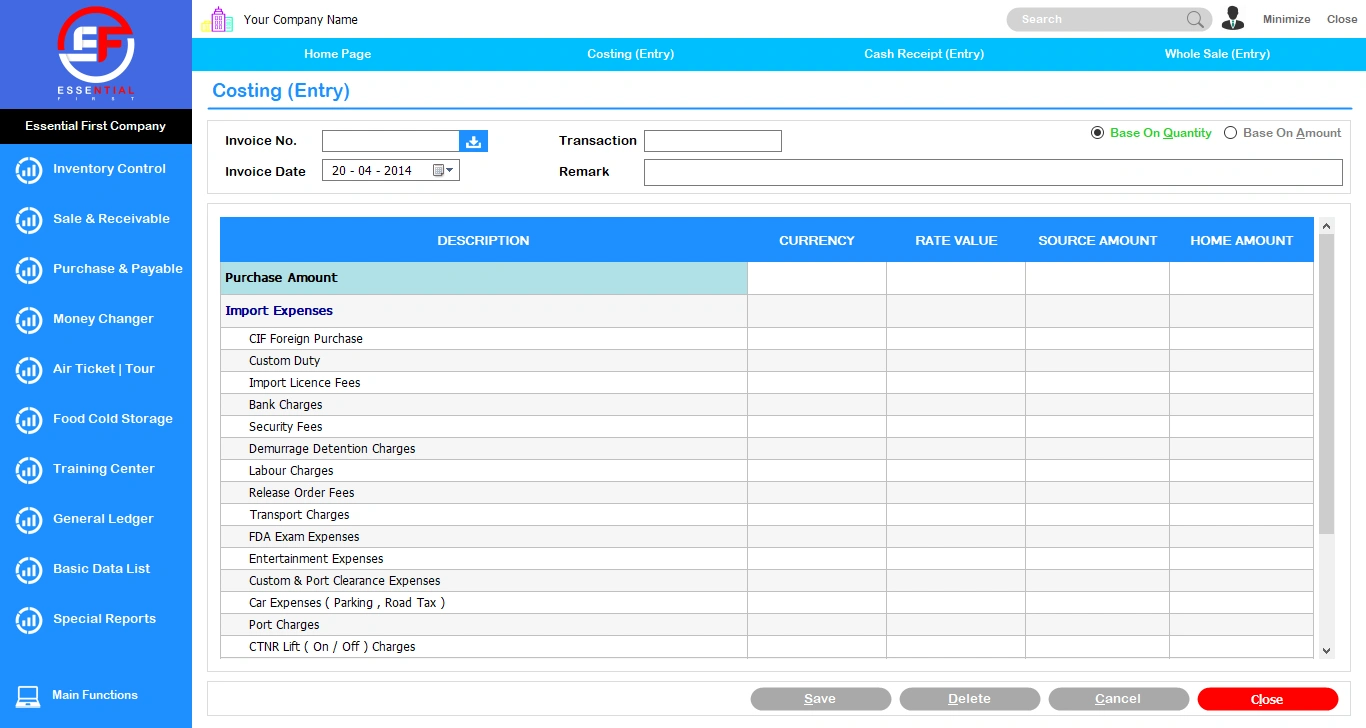The width and height of the screenshot is (1366, 728).
Task: Click the table scroll up arrow
Action: coord(1327,226)
